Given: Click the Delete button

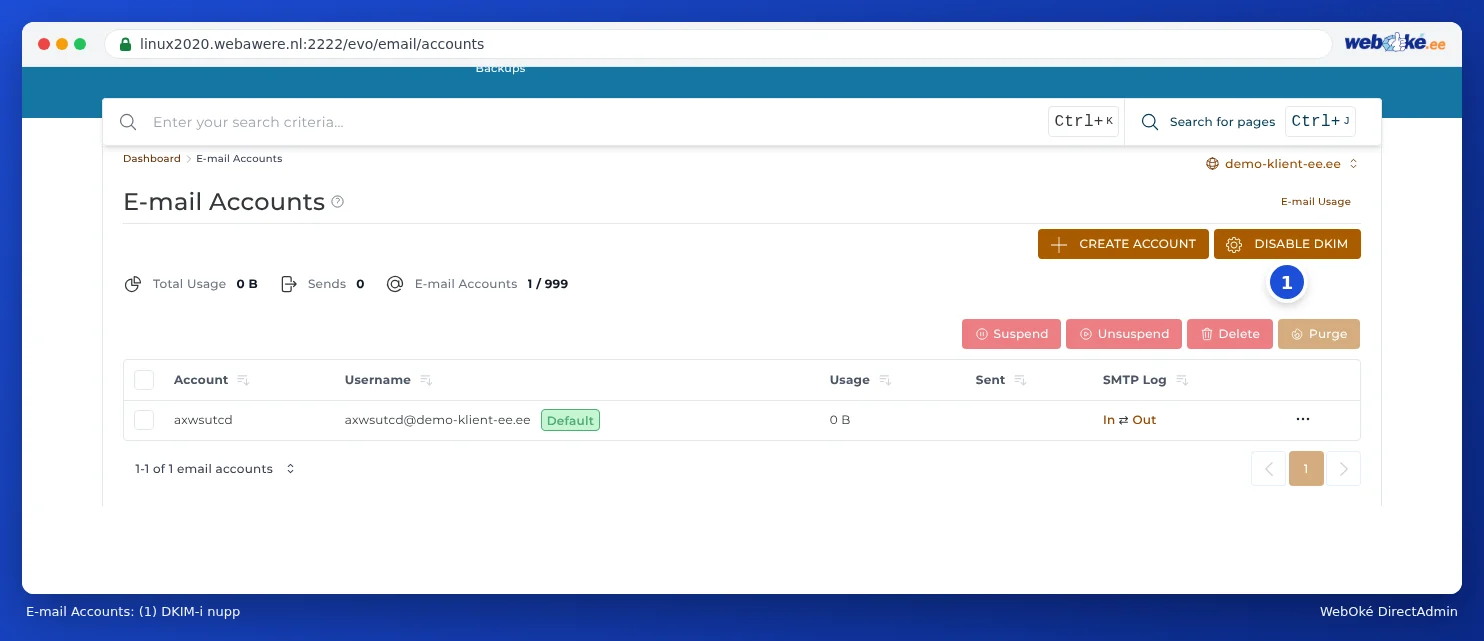Looking at the screenshot, I should click(x=1230, y=334).
